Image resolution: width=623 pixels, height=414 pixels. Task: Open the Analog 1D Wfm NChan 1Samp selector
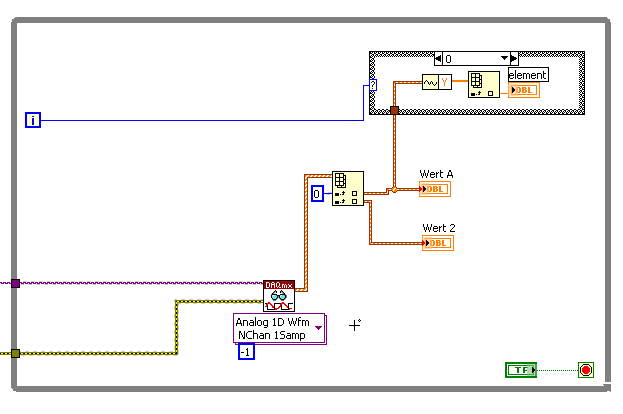(x=280, y=329)
